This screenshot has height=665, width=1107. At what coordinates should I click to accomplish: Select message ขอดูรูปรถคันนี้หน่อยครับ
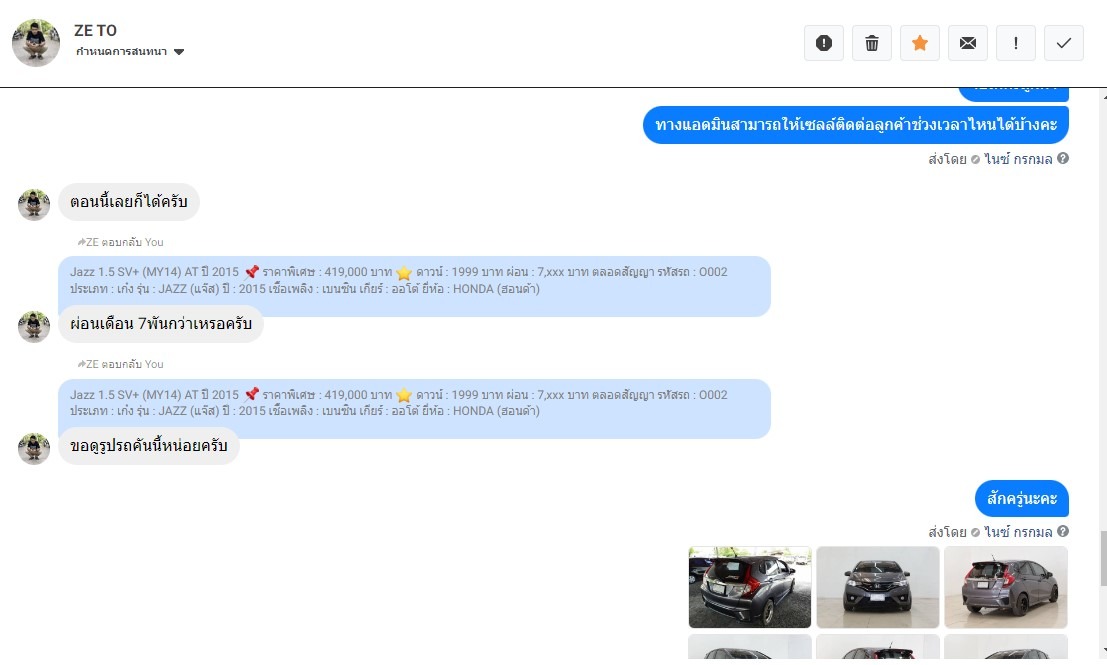[x=148, y=446]
